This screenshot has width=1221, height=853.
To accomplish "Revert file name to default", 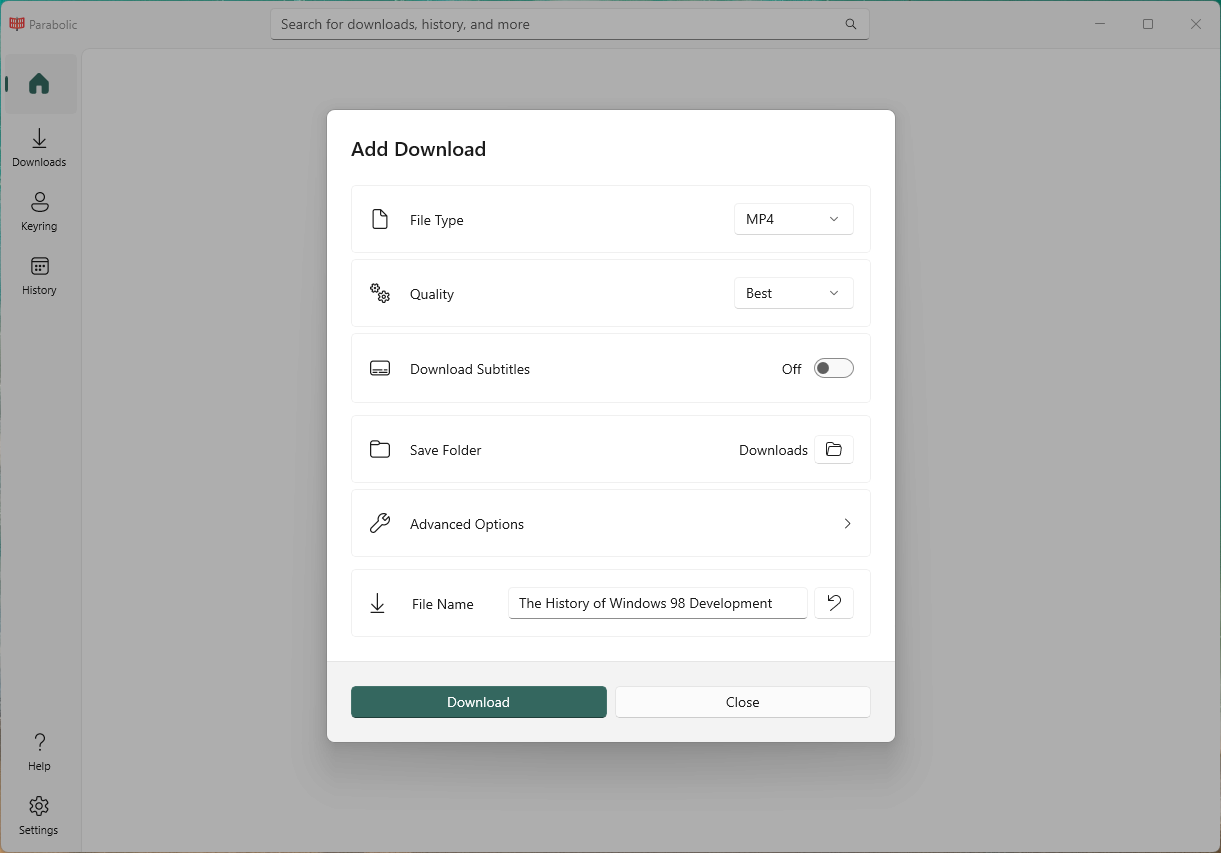I will 834,603.
